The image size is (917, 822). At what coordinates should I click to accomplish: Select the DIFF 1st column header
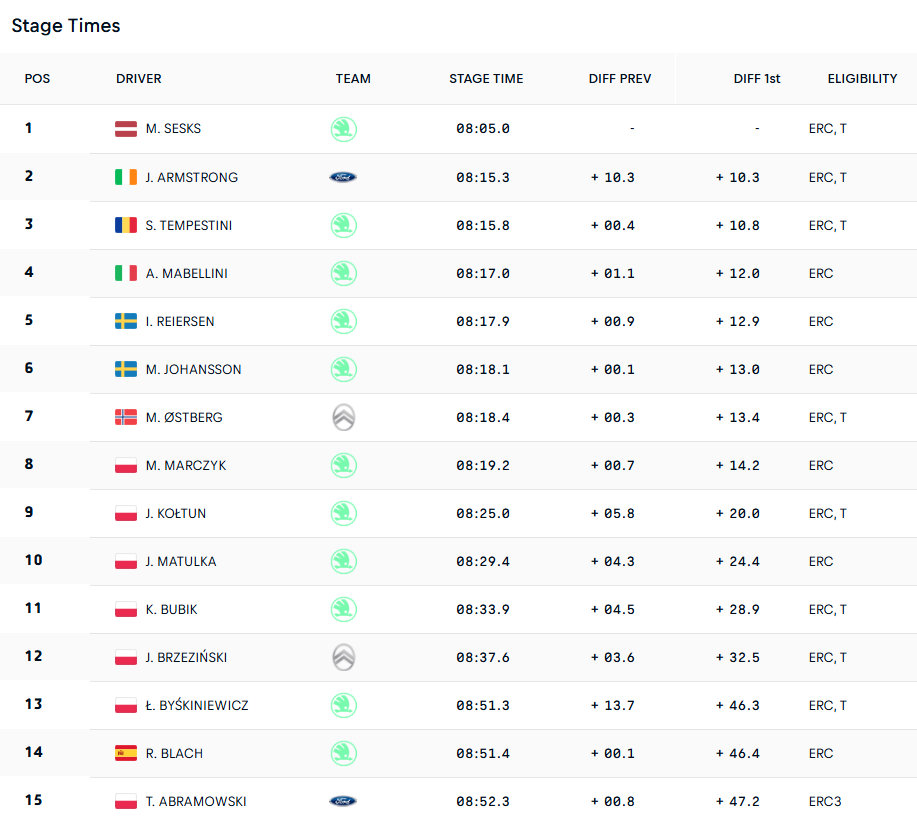[x=757, y=79]
